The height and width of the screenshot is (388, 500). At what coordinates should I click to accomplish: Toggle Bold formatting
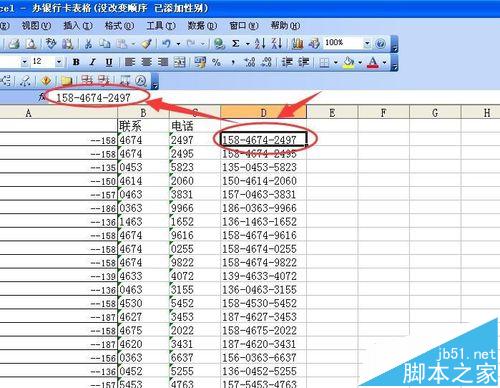tap(76, 62)
